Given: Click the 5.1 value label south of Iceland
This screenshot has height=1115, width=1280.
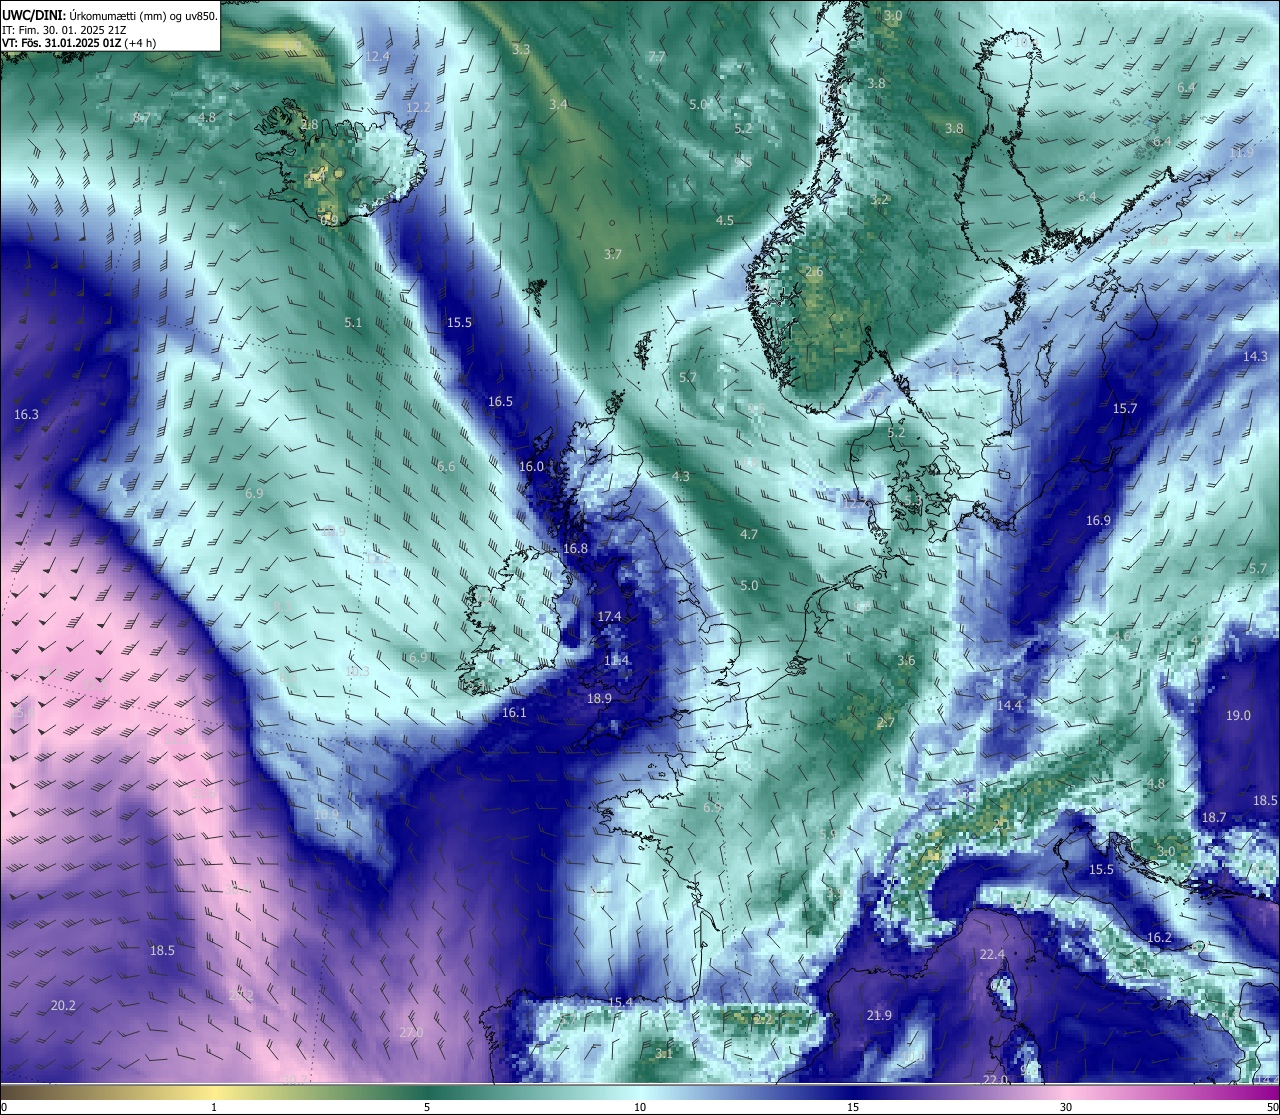Looking at the screenshot, I should click(353, 322).
